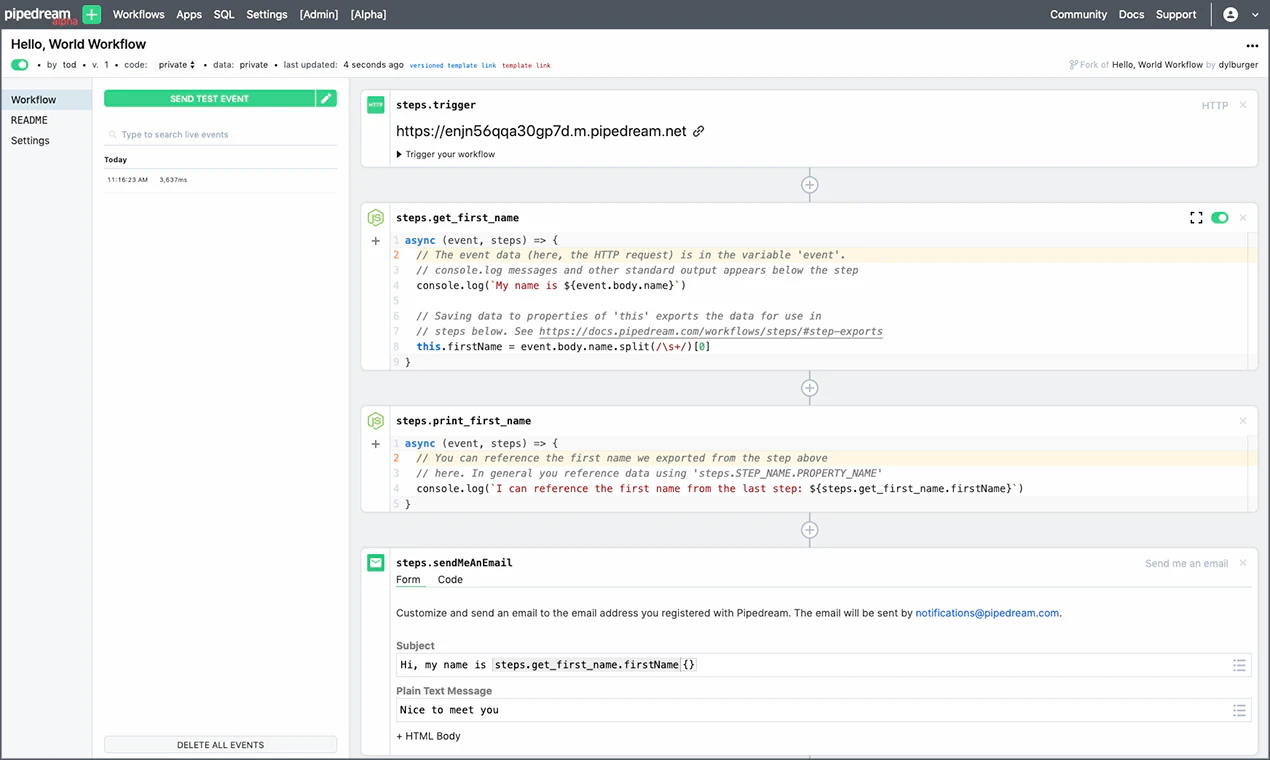
Task: Open the Workflows menu
Action: pos(139,14)
